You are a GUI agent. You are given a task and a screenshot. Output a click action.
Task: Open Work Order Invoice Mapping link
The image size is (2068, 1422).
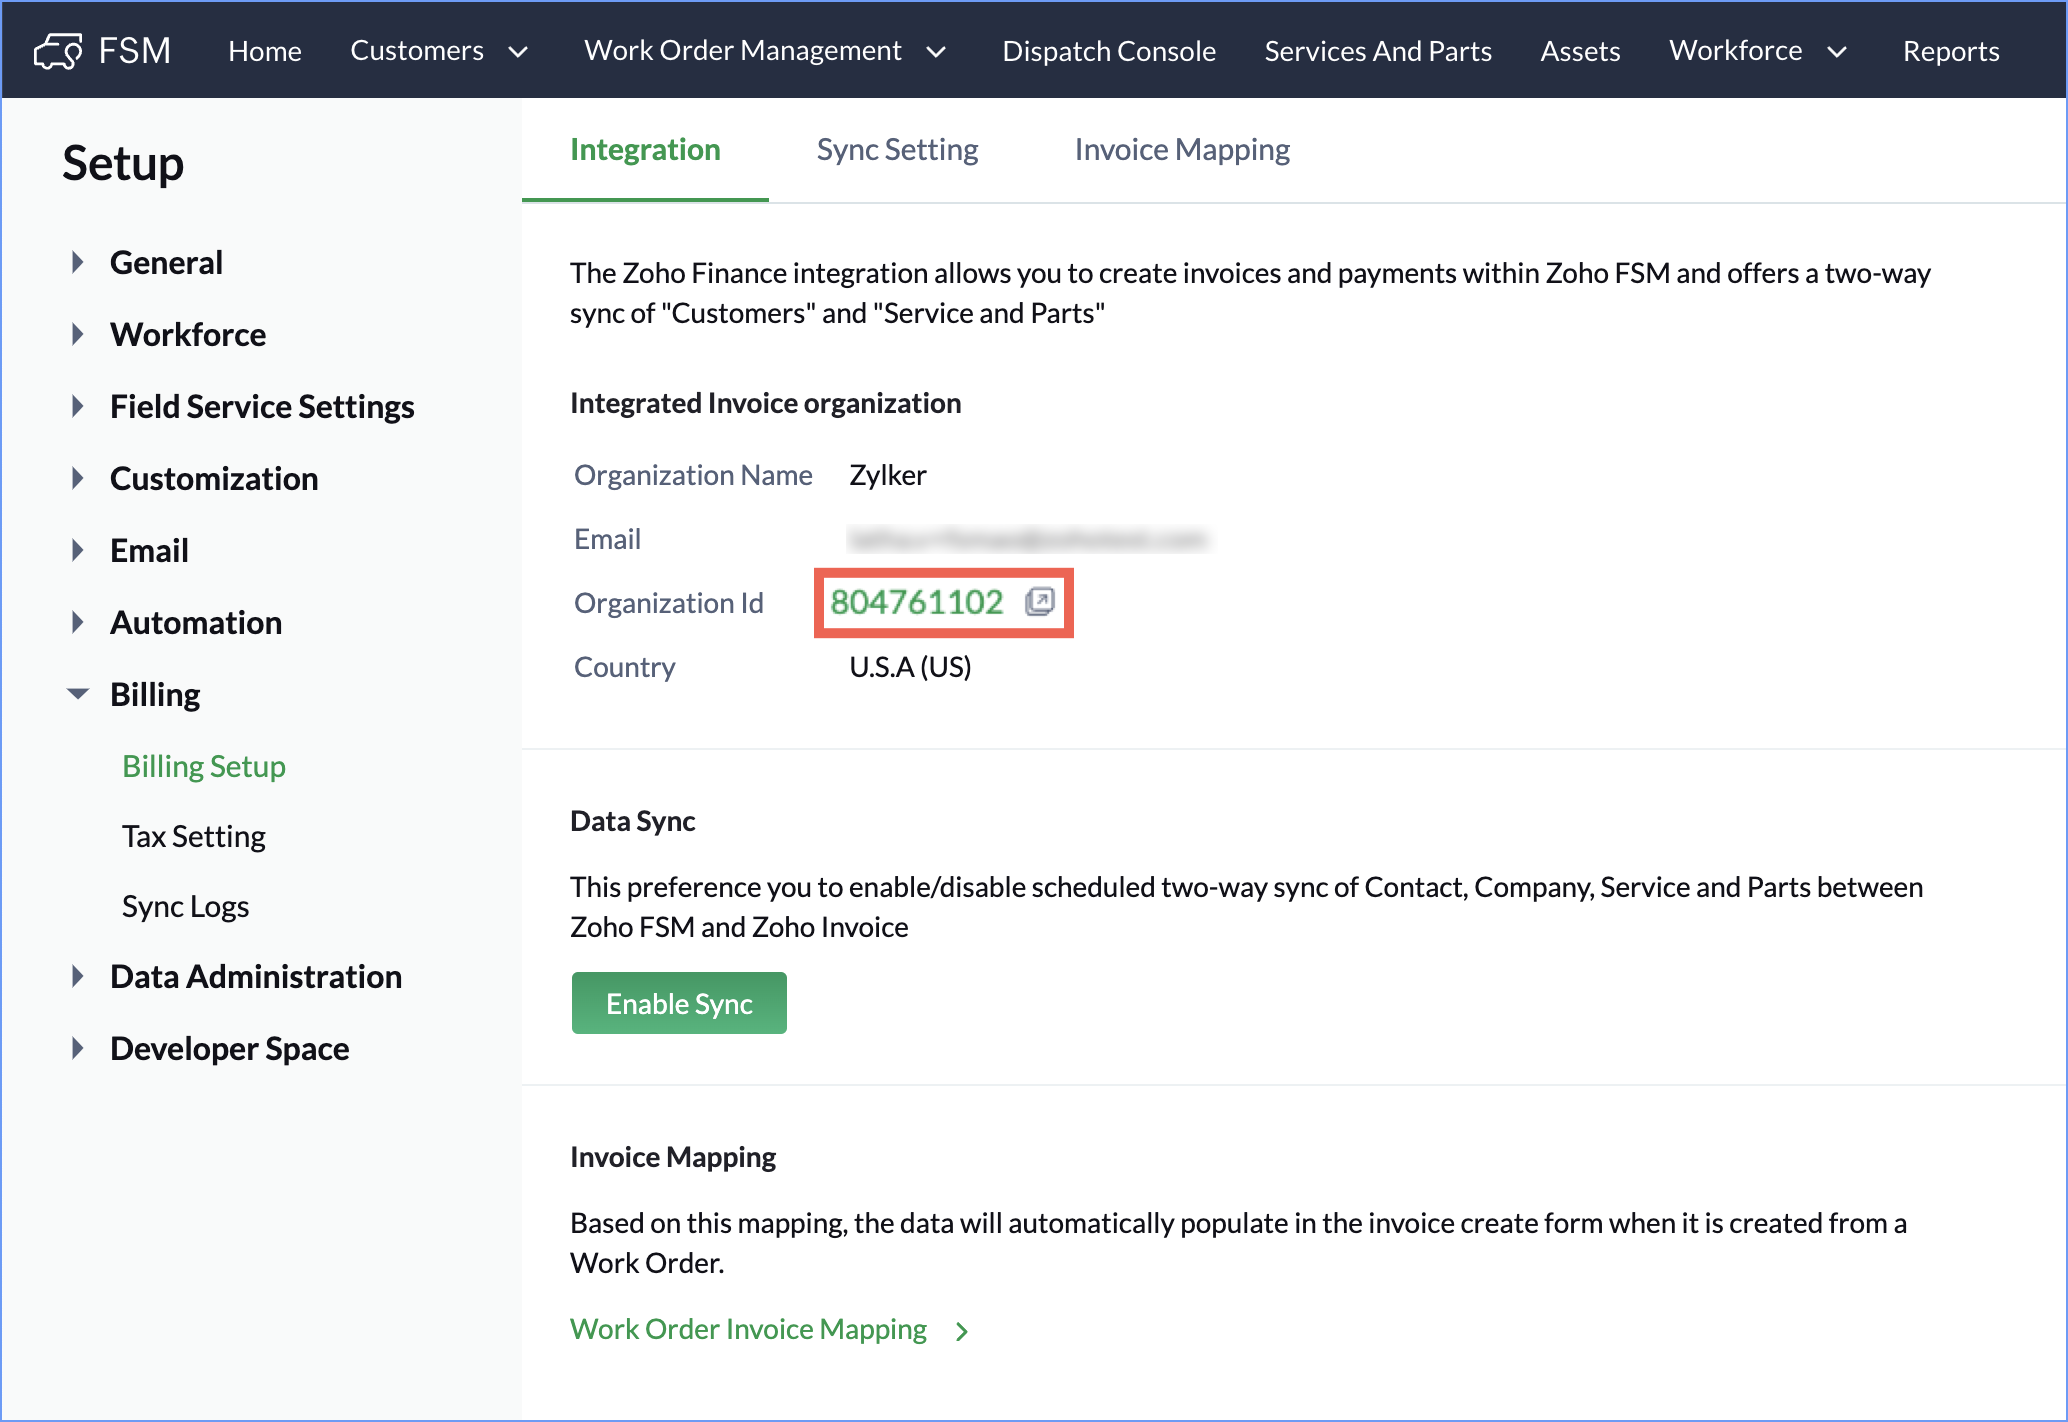pos(748,1330)
